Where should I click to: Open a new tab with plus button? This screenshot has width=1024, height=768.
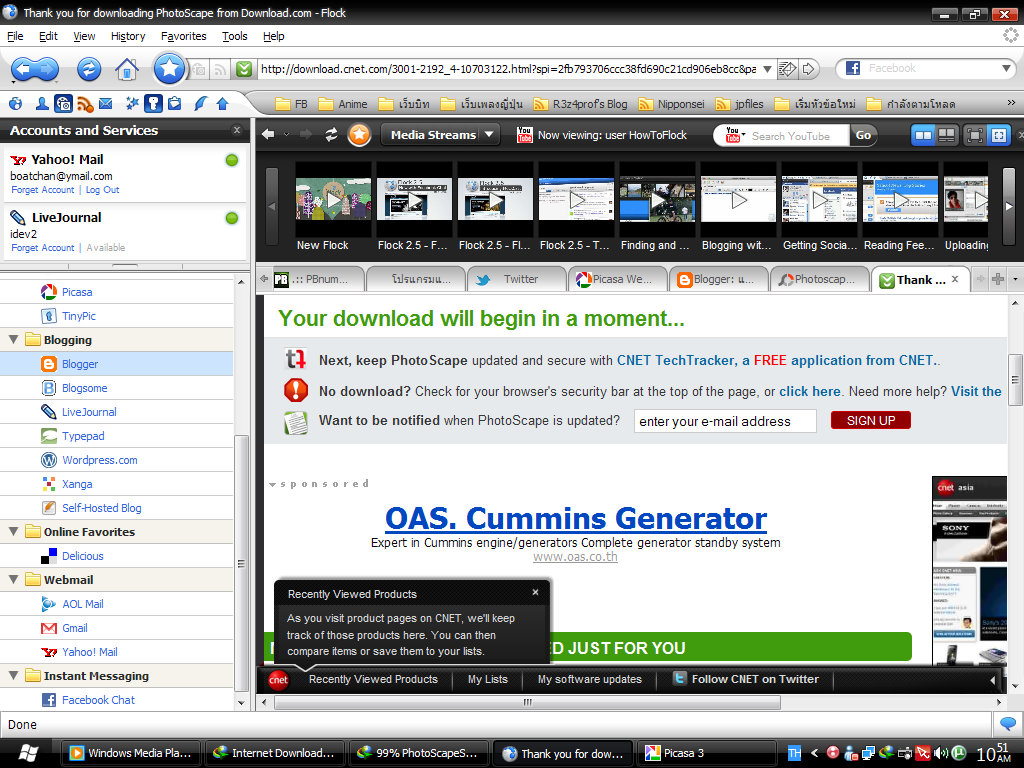(x=998, y=280)
